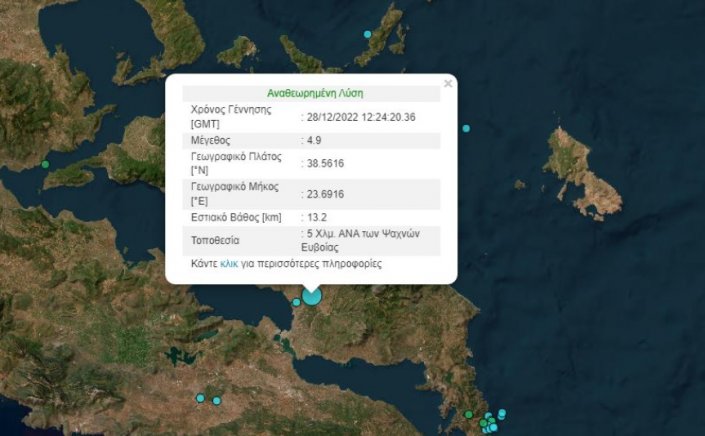Viewport: 705px width, 436px height.
Task: Click the 'Αναθεωρημένη Λύση' heading
Action: (315, 93)
